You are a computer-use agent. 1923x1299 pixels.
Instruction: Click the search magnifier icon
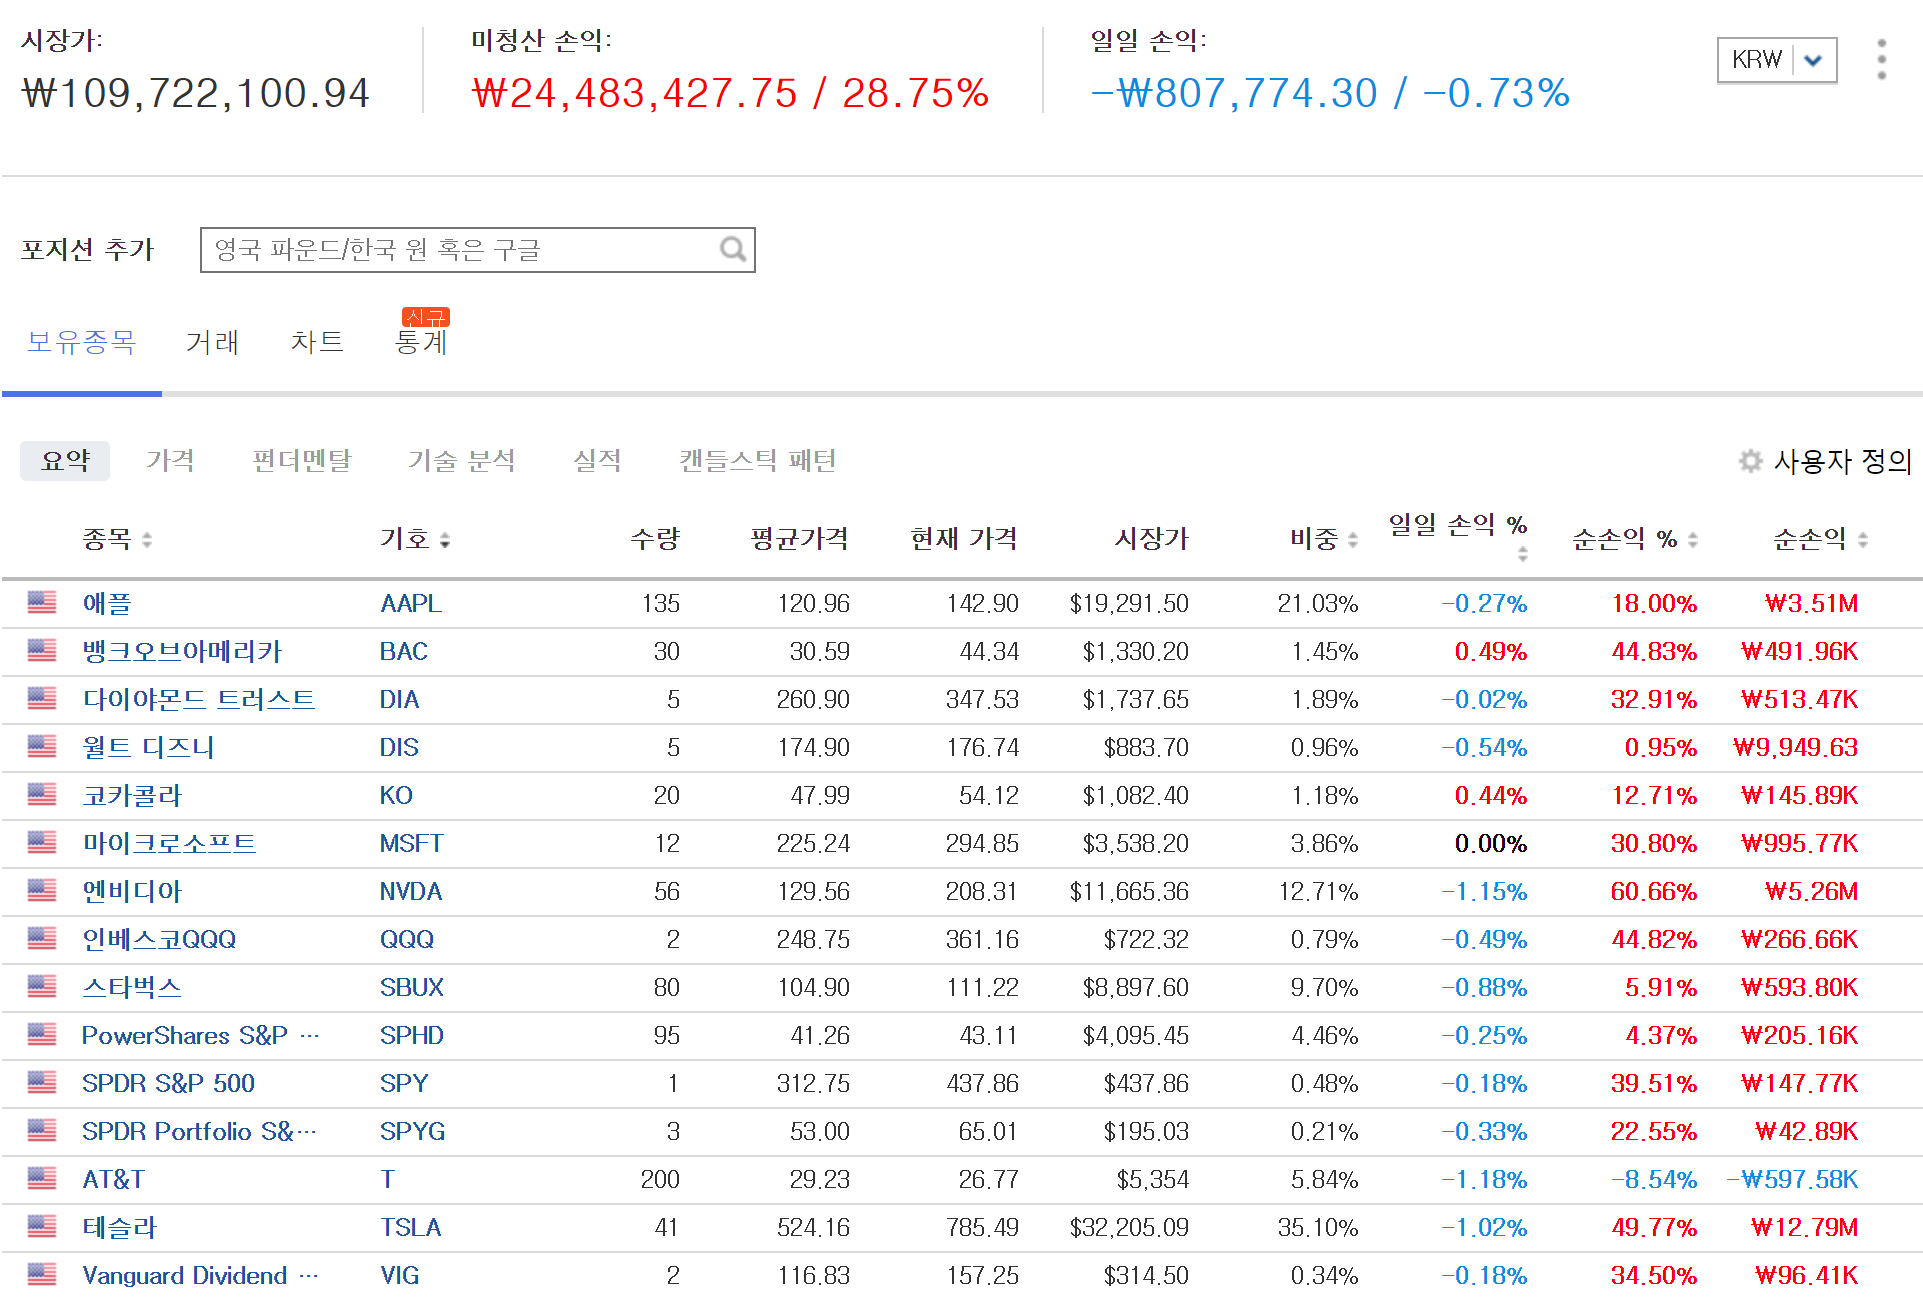click(x=733, y=249)
